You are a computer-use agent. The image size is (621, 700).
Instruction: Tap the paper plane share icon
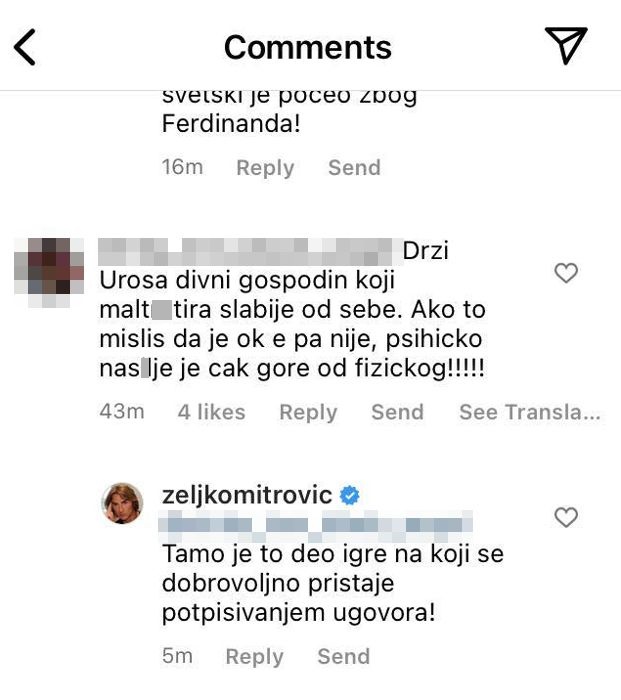click(x=566, y=45)
